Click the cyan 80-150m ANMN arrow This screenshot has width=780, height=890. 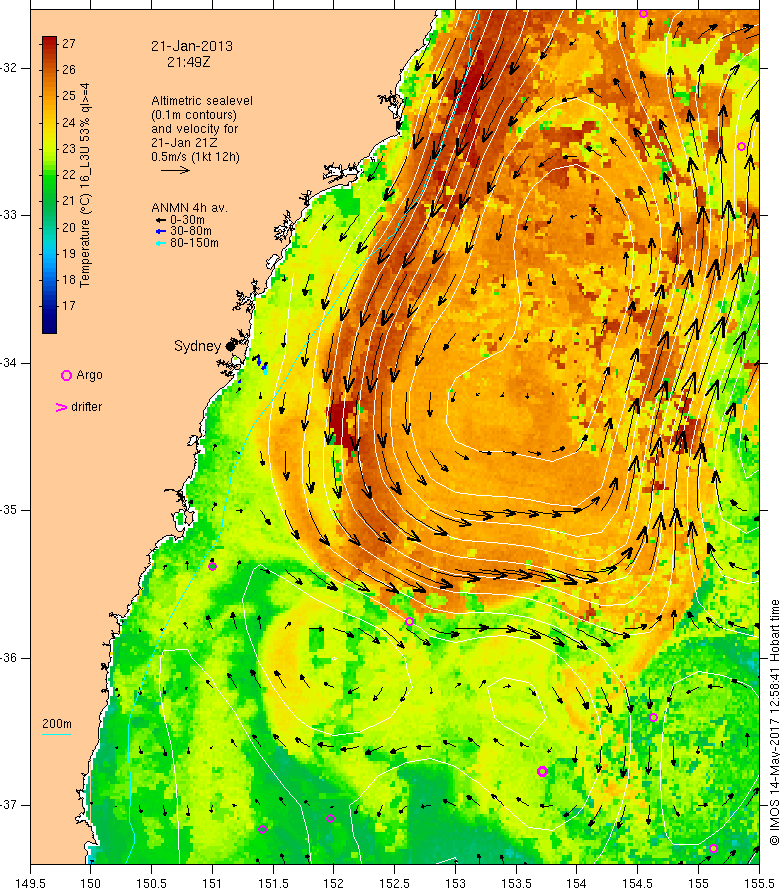coord(161,243)
